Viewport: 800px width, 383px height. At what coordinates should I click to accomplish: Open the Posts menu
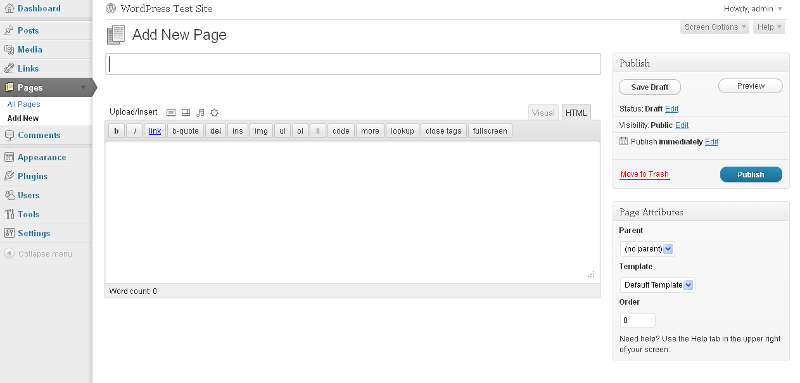click(28, 30)
